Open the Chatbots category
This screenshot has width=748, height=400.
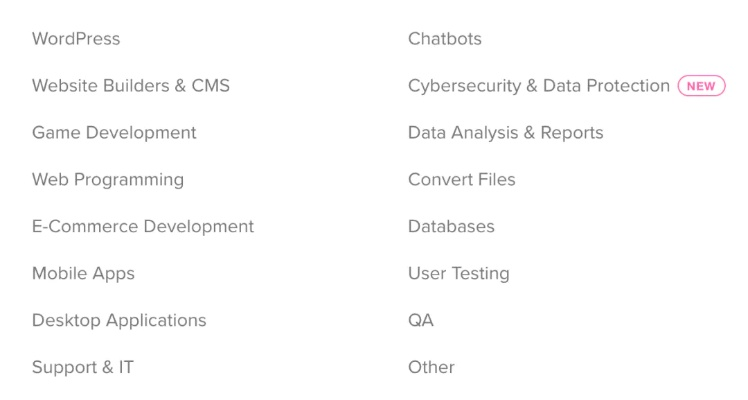(445, 39)
